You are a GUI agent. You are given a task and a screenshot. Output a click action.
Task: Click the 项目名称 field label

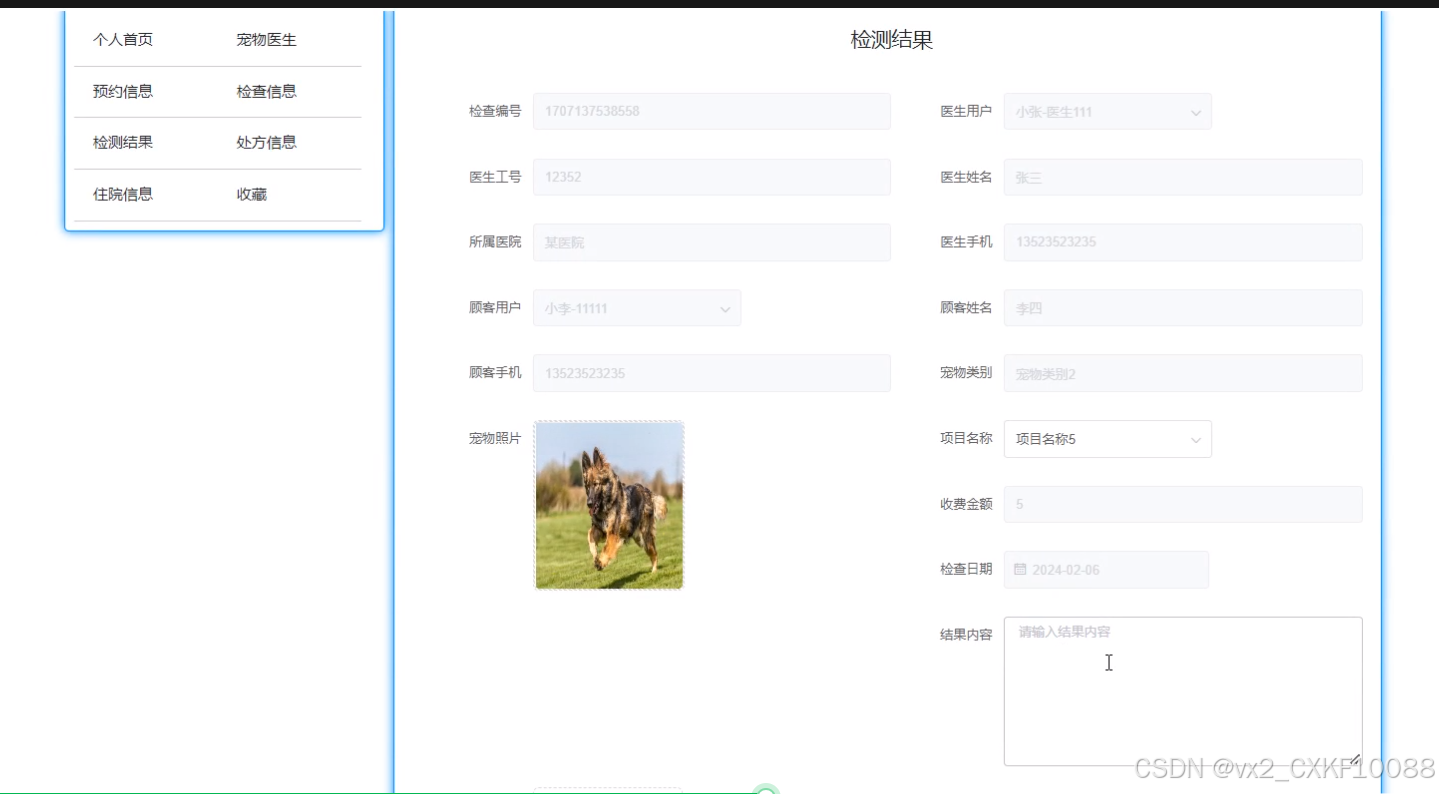tap(966, 438)
